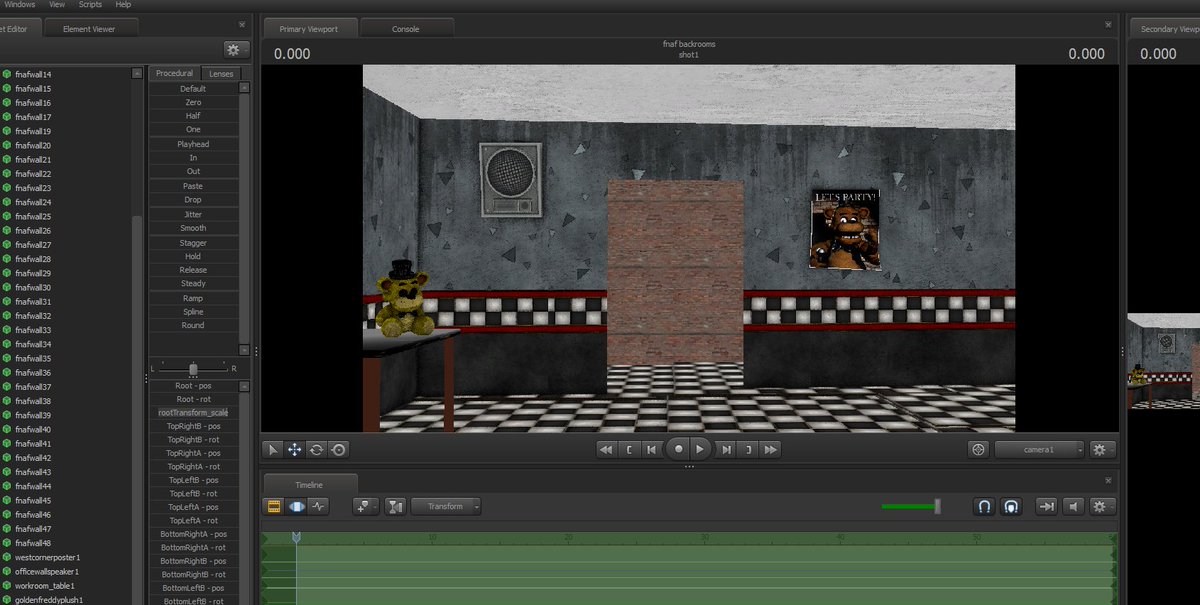Select the Procedural tab
The height and width of the screenshot is (605, 1200).
tap(175, 73)
